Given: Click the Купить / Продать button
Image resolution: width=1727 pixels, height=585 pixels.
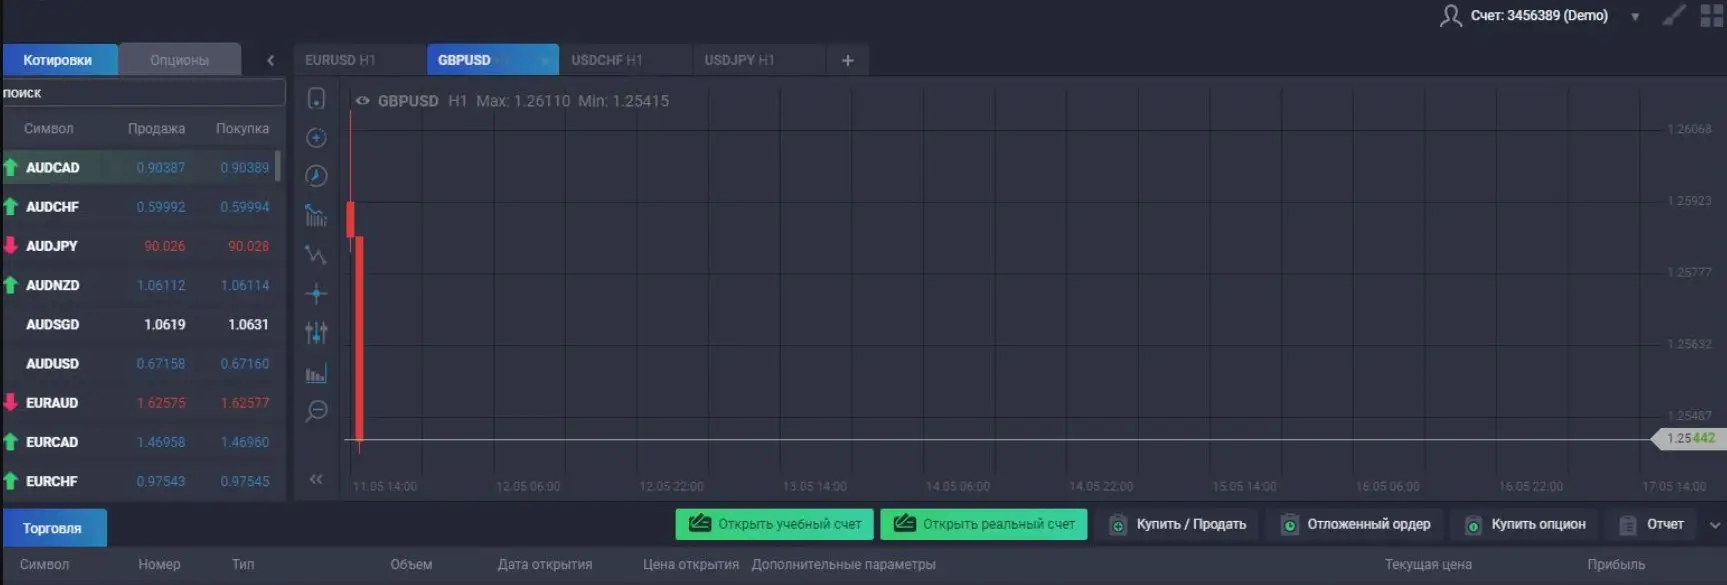Looking at the screenshot, I should pyautogui.click(x=1178, y=524).
